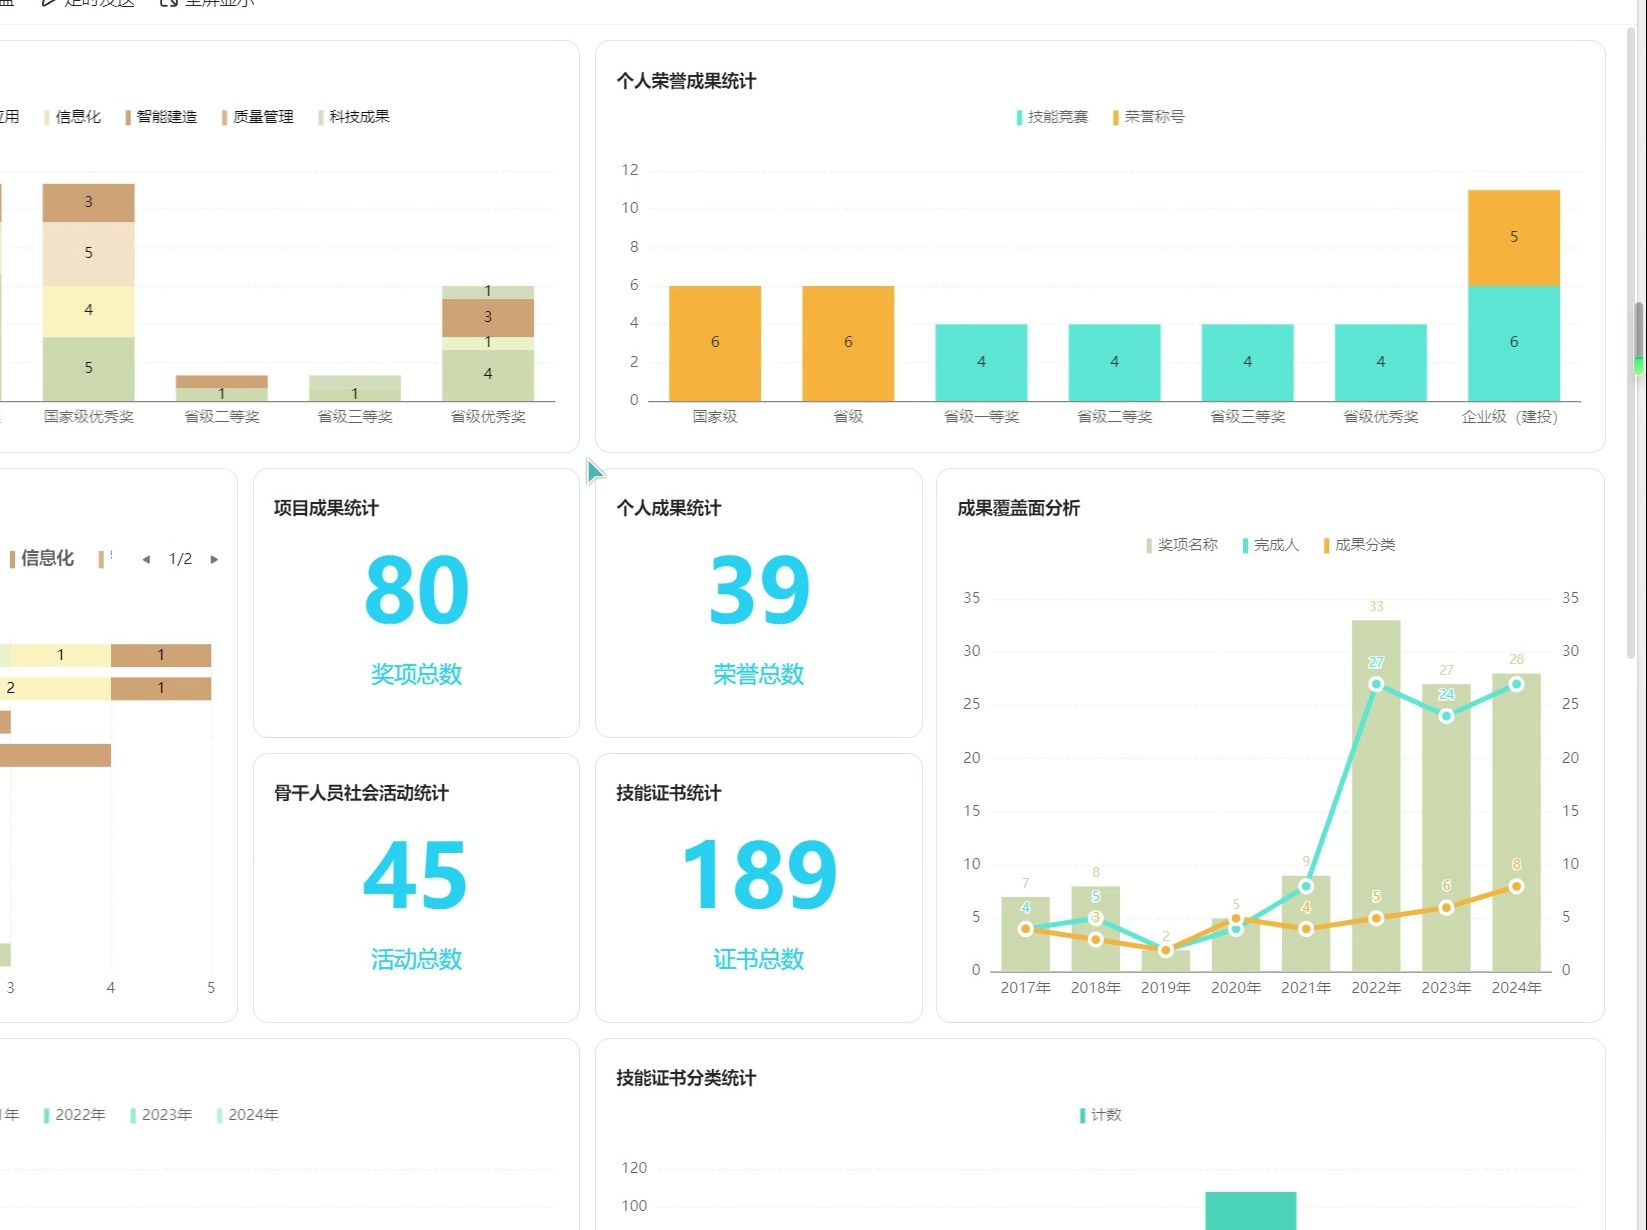Click the tall teal bar in 技能证书分类统计

coord(1250,1211)
